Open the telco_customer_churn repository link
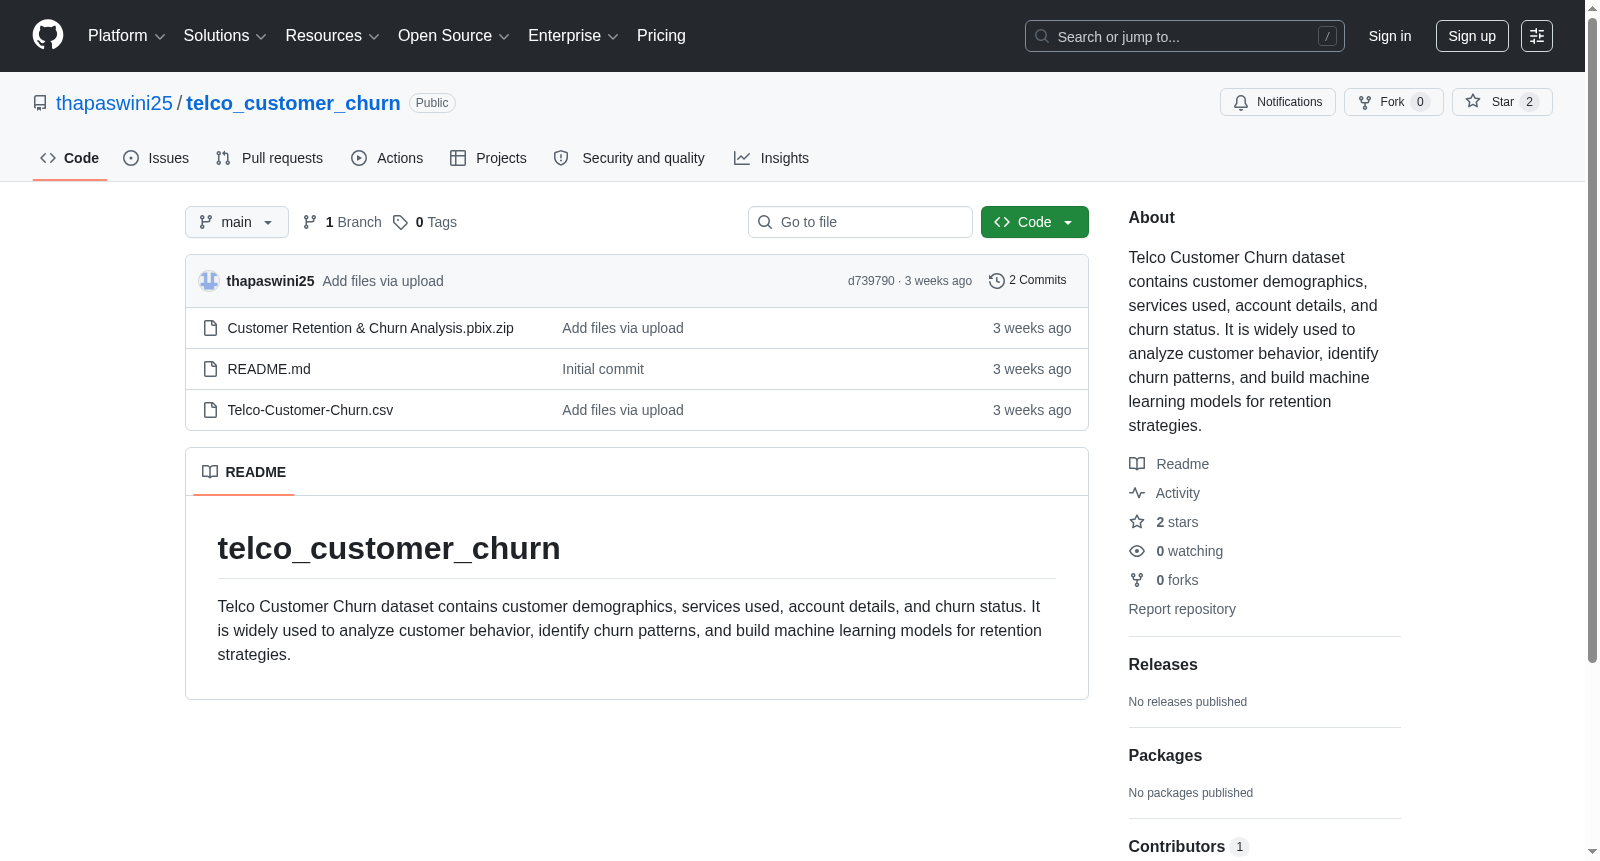This screenshot has width=1600, height=861. 293,103
